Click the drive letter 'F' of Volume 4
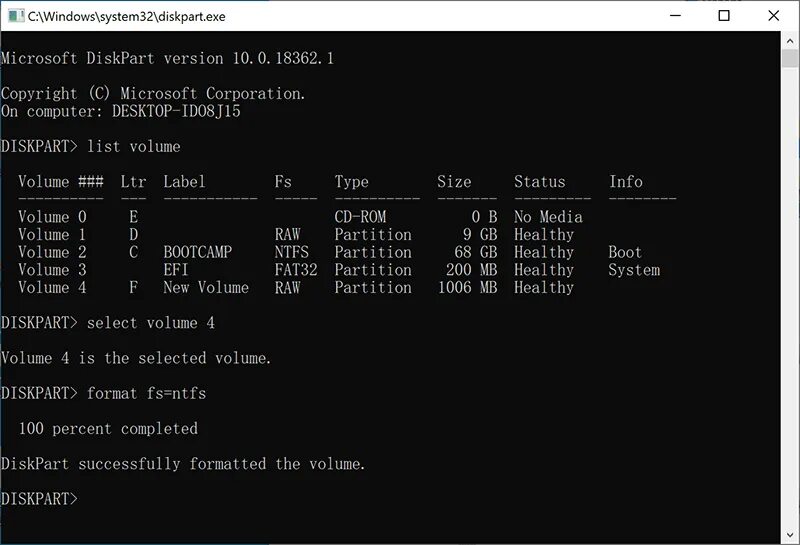 pos(133,287)
